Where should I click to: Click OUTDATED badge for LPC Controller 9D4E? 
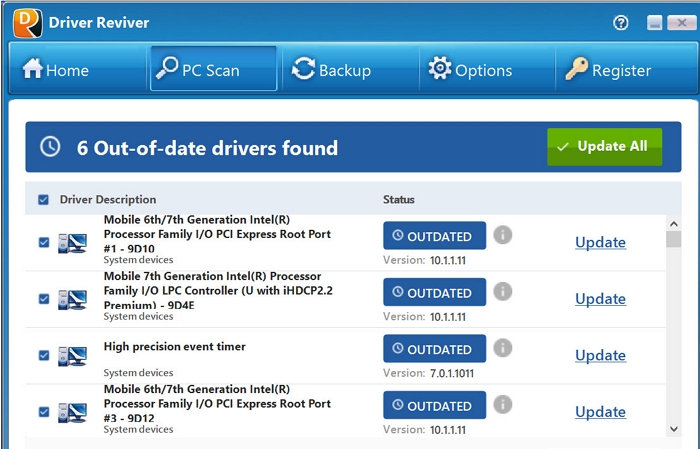click(434, 292)
